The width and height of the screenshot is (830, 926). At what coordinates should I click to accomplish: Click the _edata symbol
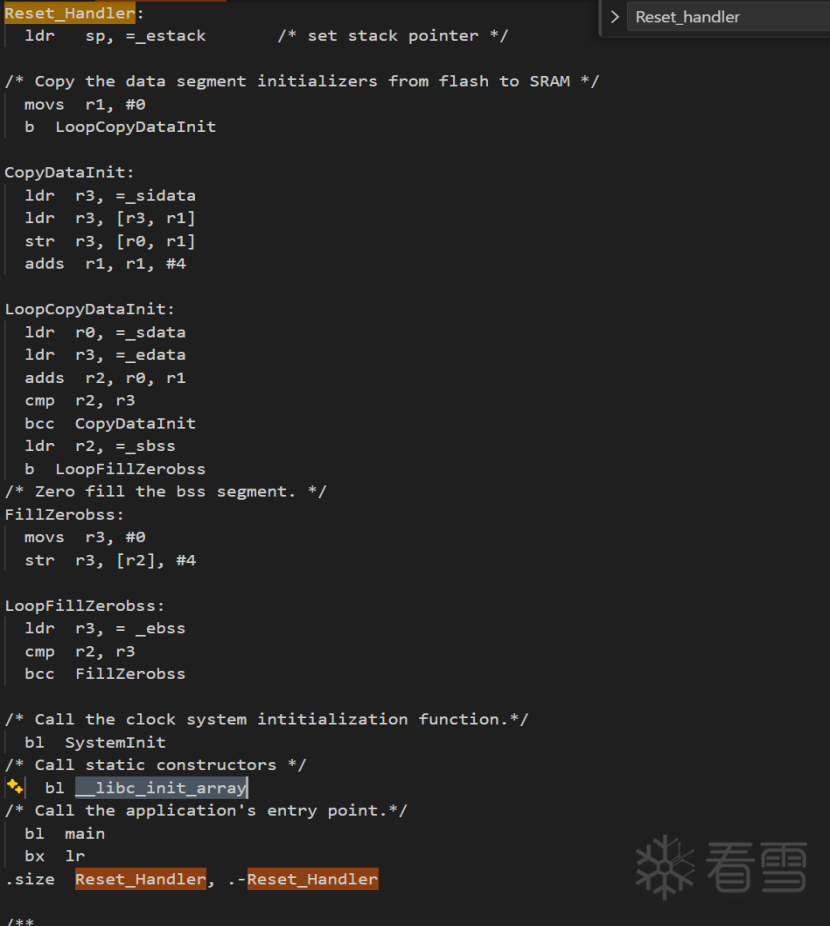coord(156,355)
